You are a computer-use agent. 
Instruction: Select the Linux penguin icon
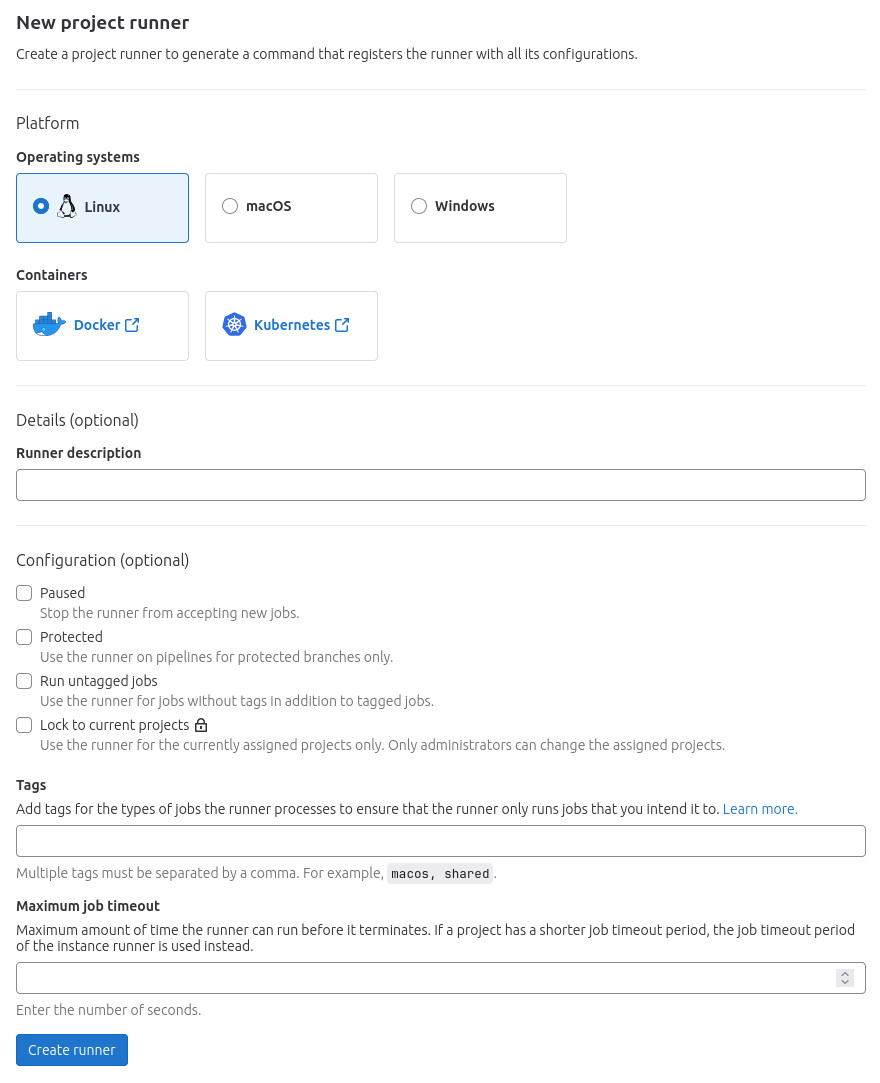pyautogui.click(x=66, y=206)
